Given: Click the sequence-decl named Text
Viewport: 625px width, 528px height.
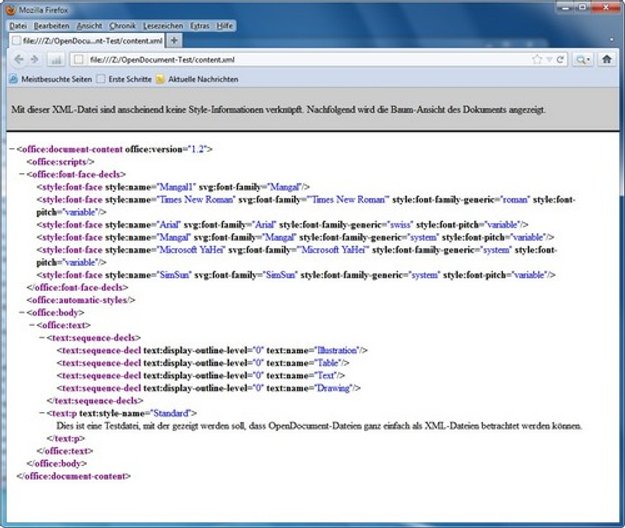Looking at the screenshot, I should [x=200, y=375].
